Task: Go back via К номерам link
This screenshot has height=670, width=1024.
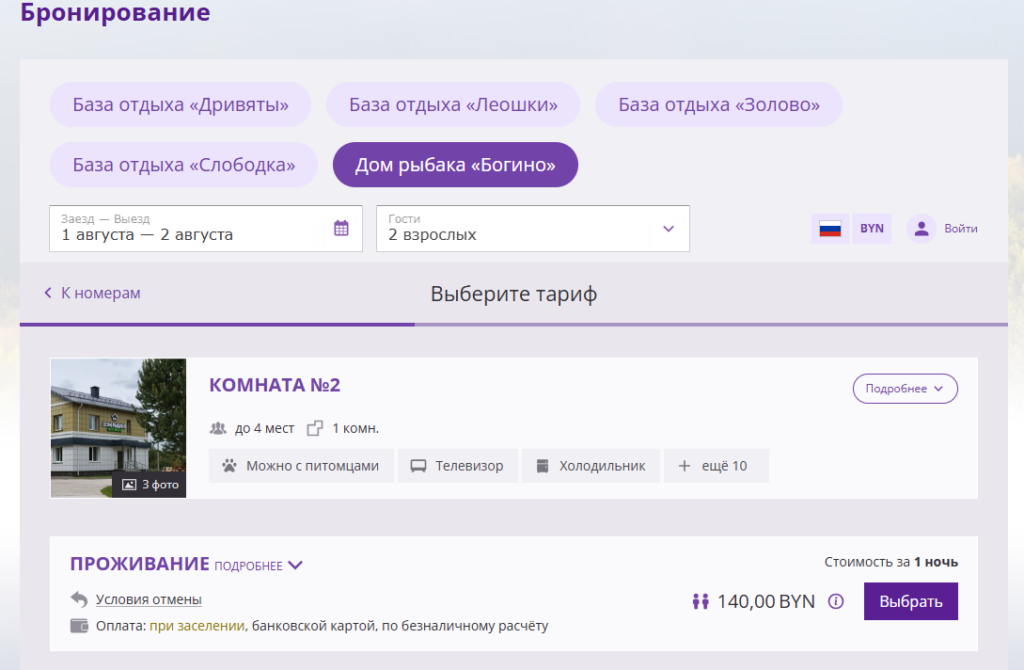Action: [92, 293]
